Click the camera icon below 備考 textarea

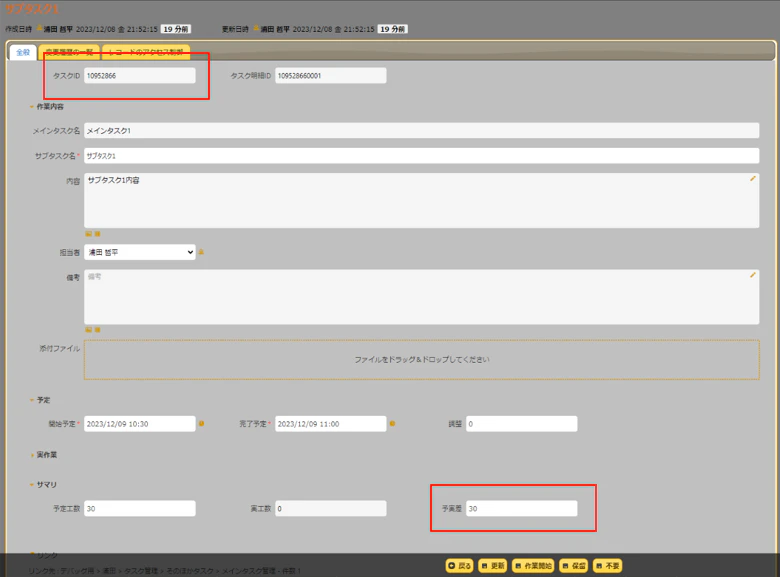[x=98, y=329]
